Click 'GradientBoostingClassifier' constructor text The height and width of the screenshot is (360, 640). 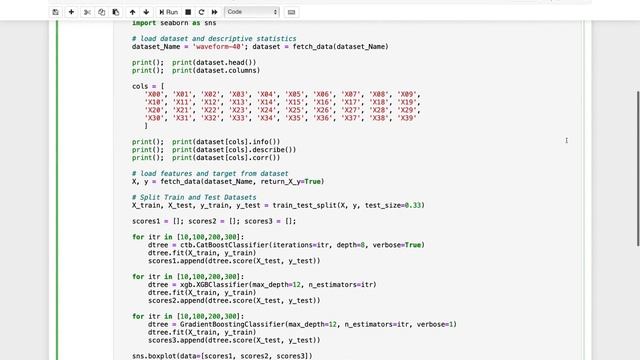coord(232,324)
